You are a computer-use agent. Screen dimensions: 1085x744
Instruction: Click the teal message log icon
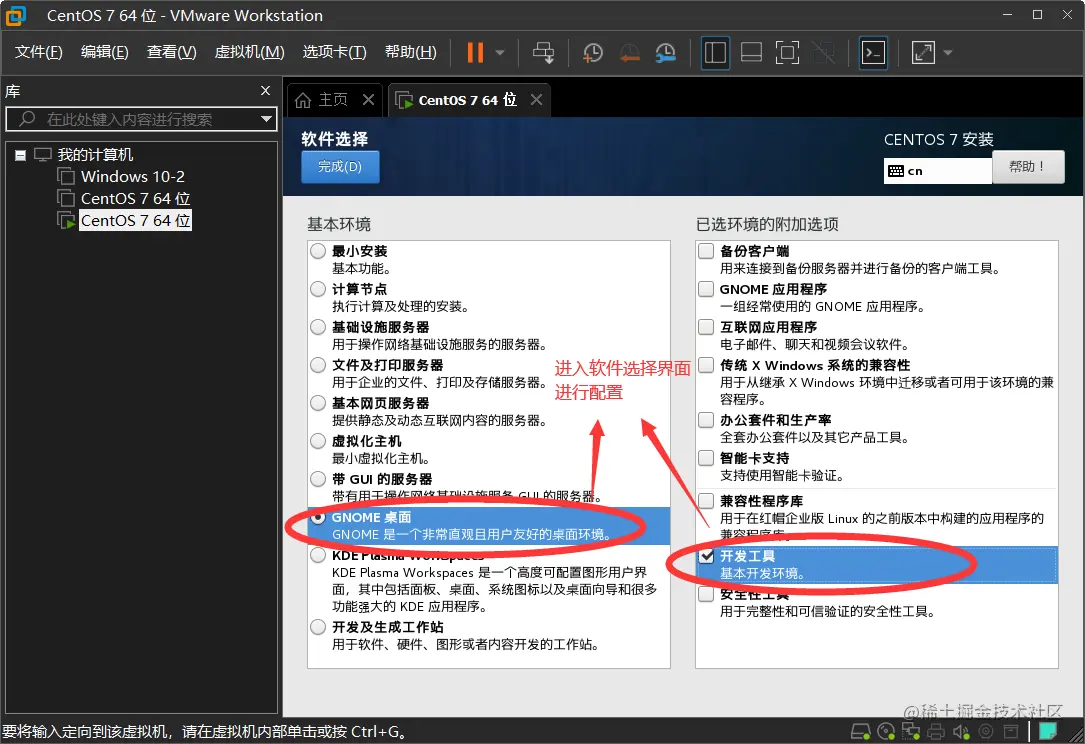[1048, 731]
